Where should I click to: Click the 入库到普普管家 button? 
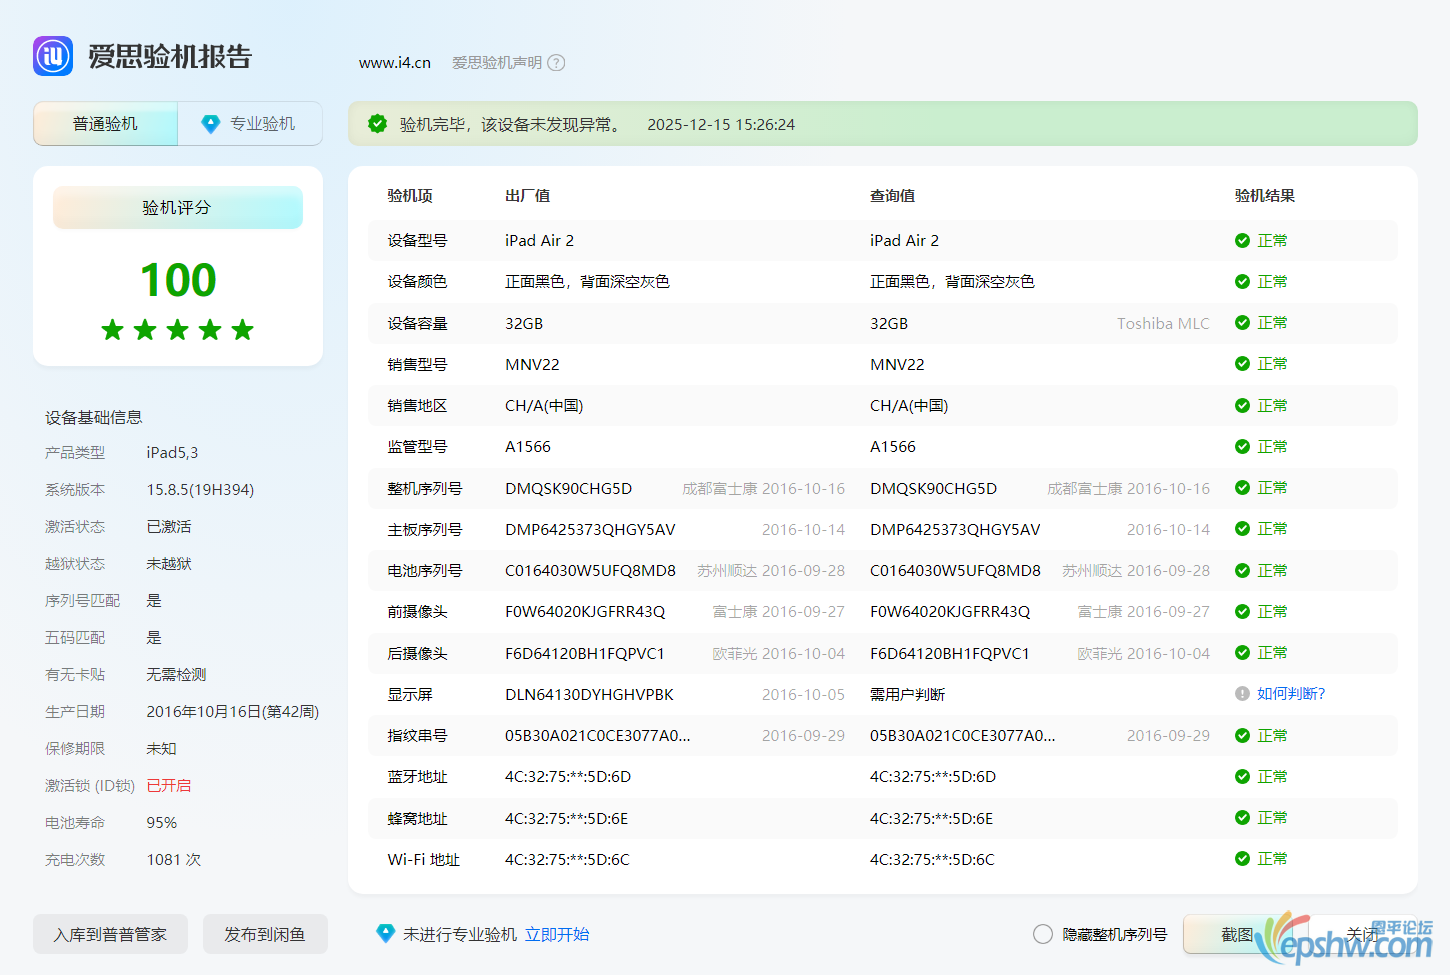pos(110,934)
